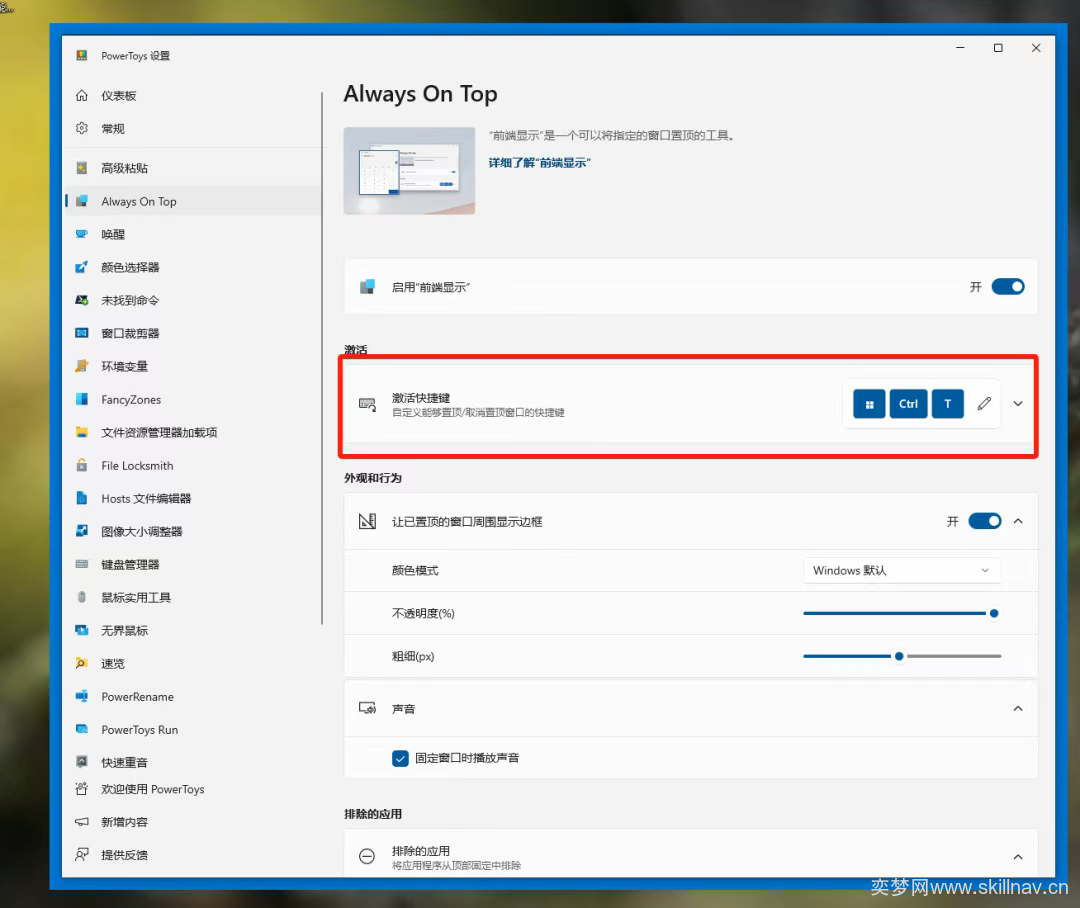Open the 颜色模式 Windows 默认 dropdown
The height and width of the screenshot is (908, 1080).
coord(902,570)
